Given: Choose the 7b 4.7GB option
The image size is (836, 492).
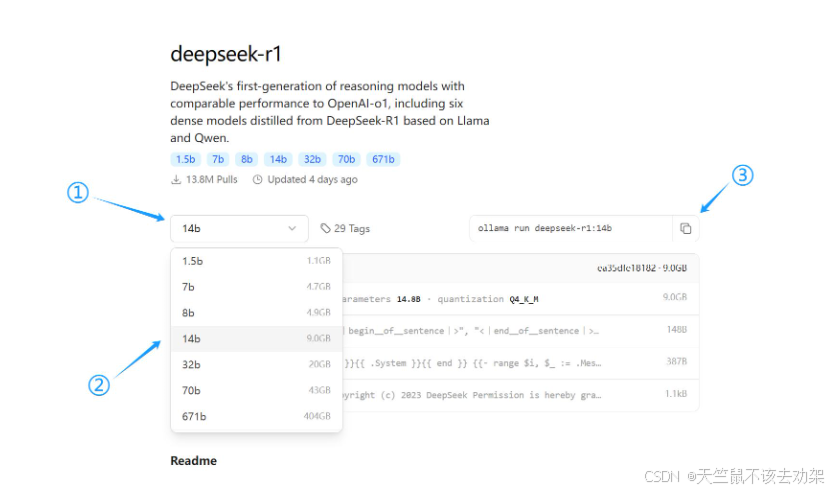Looking at the screenshot, I should [x=256, y=287].
